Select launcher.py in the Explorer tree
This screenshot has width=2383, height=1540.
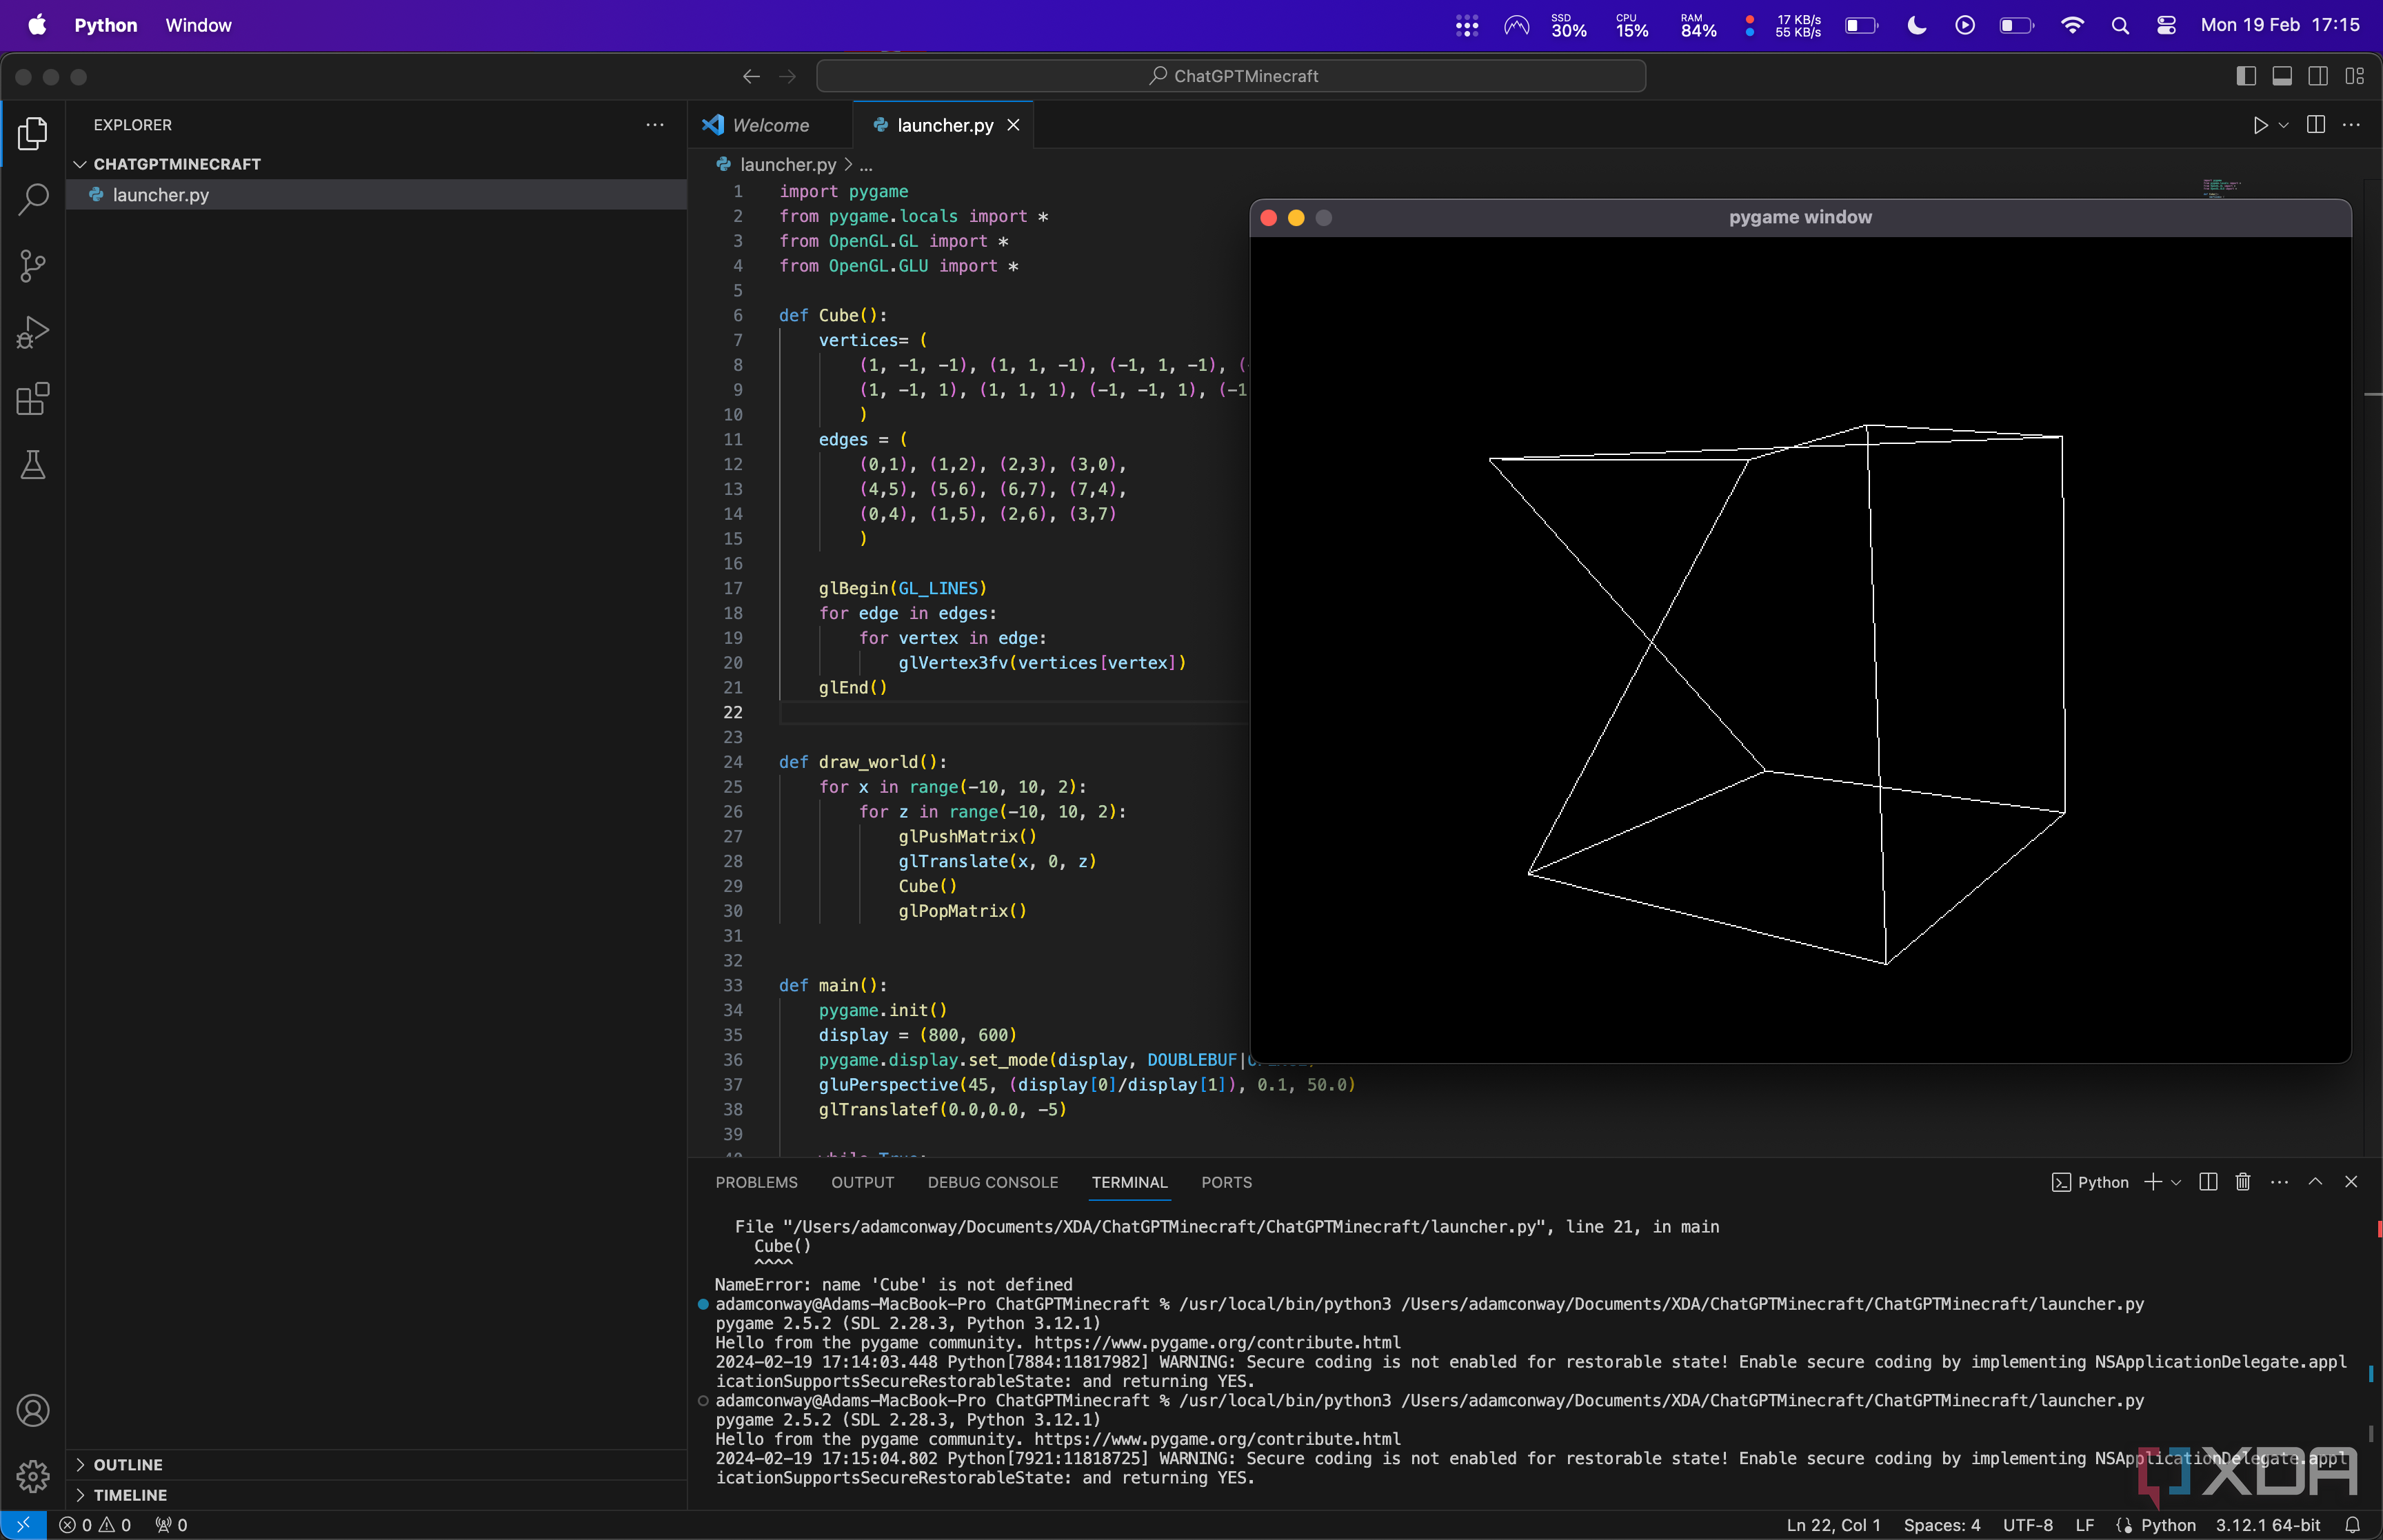tap(376, 195)
